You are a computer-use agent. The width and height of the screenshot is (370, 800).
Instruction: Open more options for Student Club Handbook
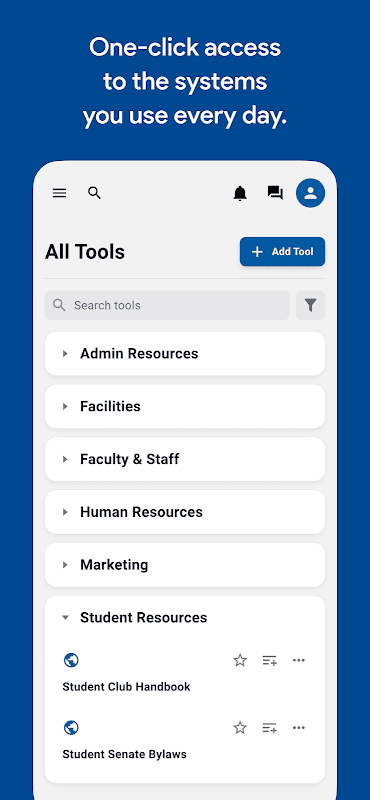(299, 660)
